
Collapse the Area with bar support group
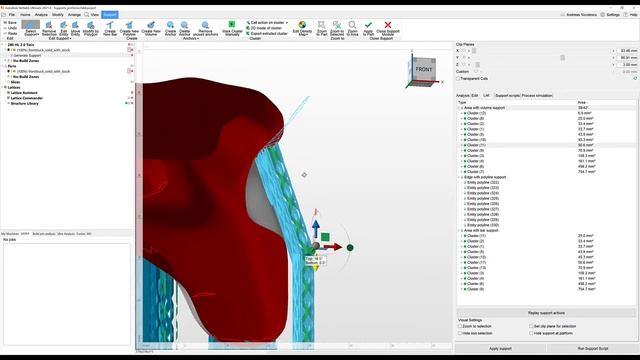[x=459, y=231]
